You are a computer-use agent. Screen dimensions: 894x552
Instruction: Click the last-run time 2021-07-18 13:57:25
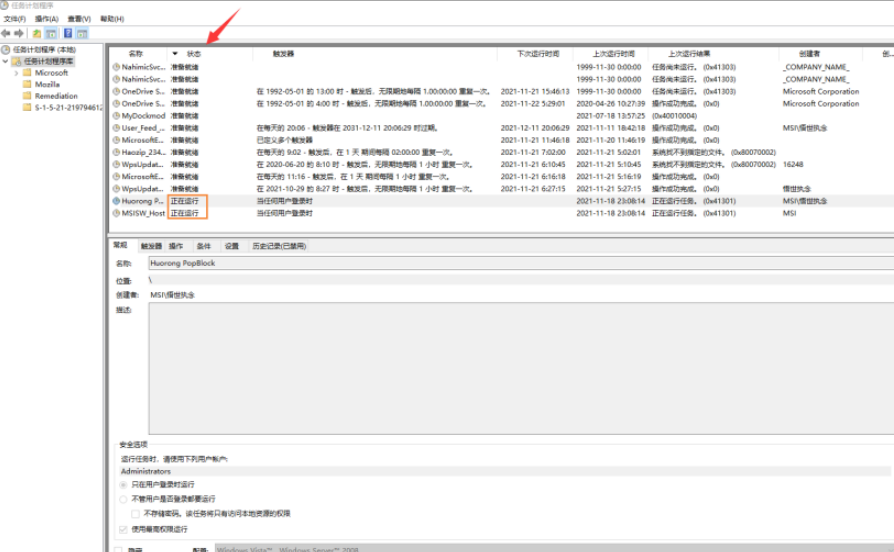click(x=611, y=116)
